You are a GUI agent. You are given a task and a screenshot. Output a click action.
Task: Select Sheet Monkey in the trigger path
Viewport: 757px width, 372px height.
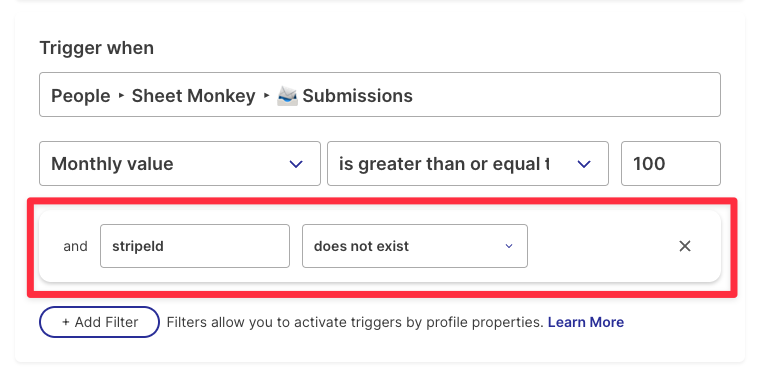point(193,96)
